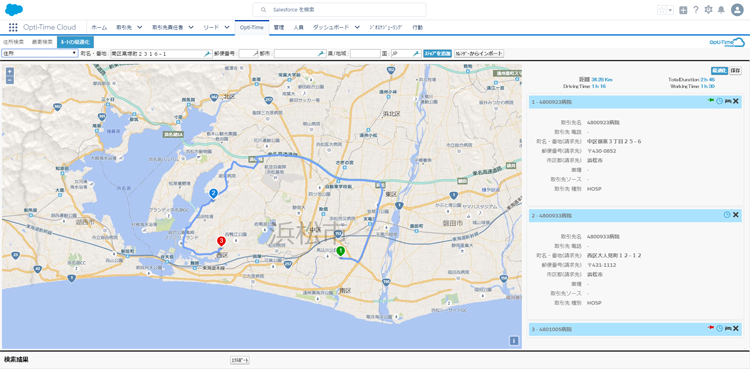750x369 pixels.
Task: Select the Opti-Time tab
Action: click(252, 27)
